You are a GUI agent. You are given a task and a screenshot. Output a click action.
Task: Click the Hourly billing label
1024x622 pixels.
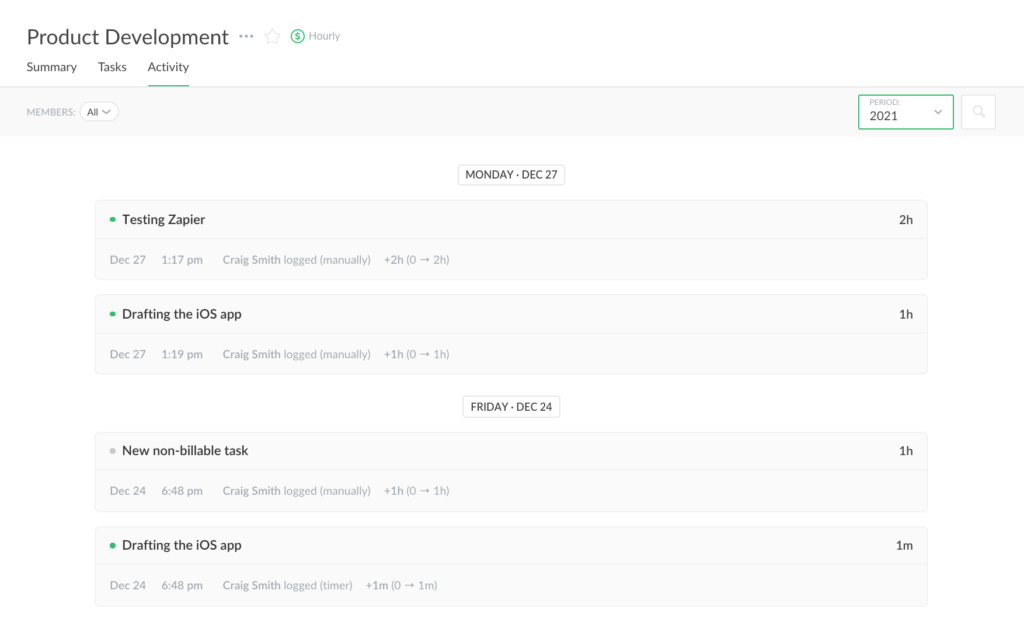tap(325, 36)
